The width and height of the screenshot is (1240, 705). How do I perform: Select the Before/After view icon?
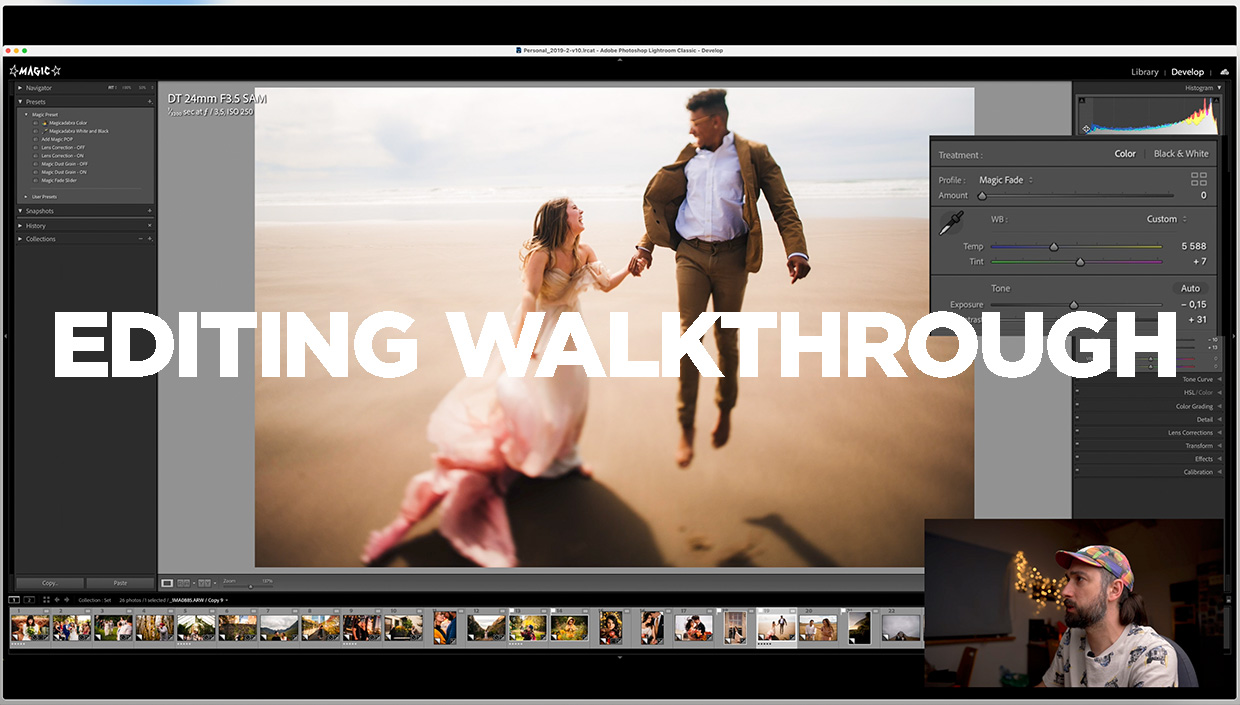coord(202,582)
